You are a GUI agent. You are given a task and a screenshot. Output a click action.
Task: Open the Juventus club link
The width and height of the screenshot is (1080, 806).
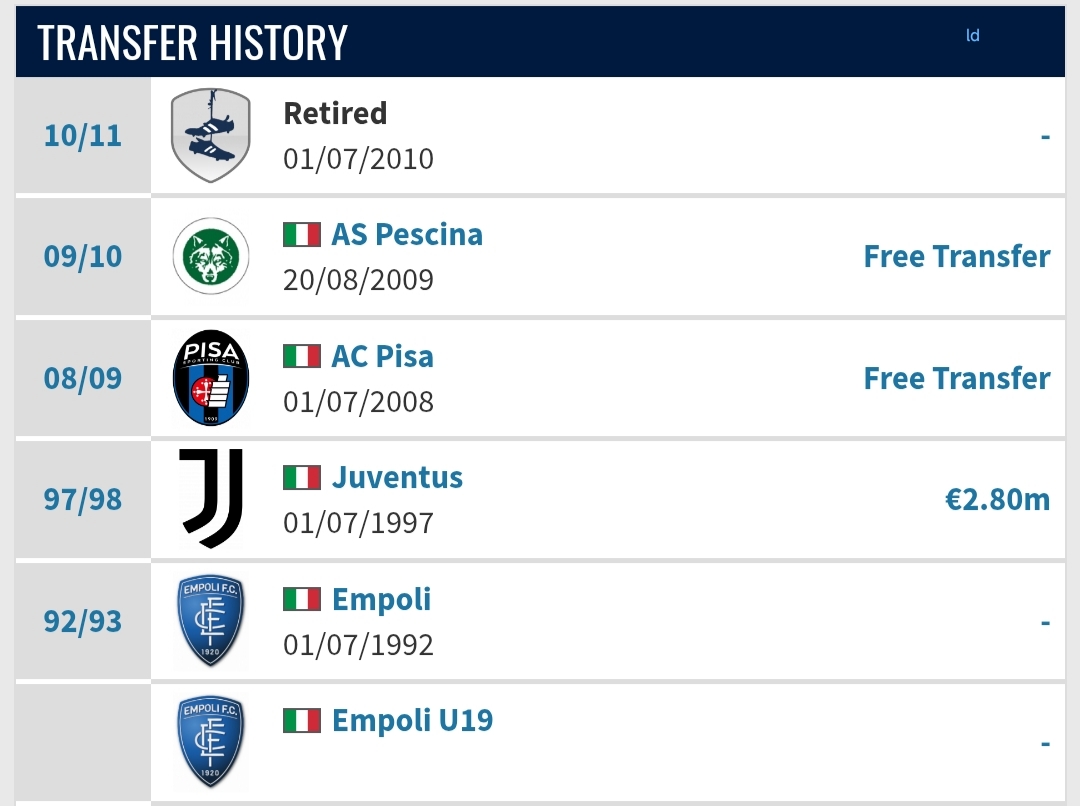397,477
